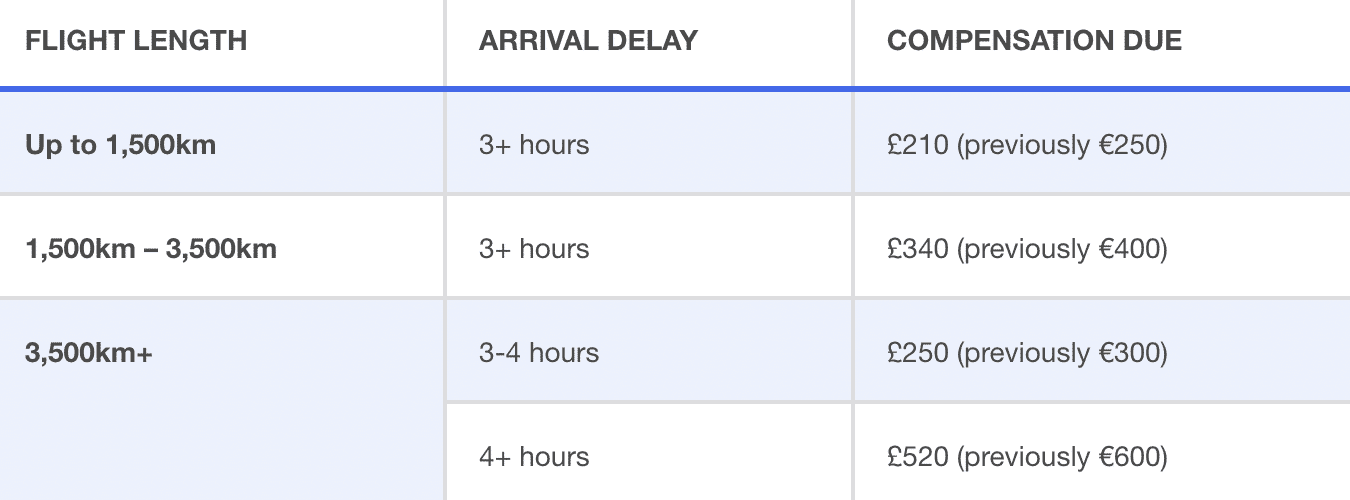The width and height of the screenshot is (1350, 500).
Task: Click the text previously €250
Action: tap(1062, 146)
